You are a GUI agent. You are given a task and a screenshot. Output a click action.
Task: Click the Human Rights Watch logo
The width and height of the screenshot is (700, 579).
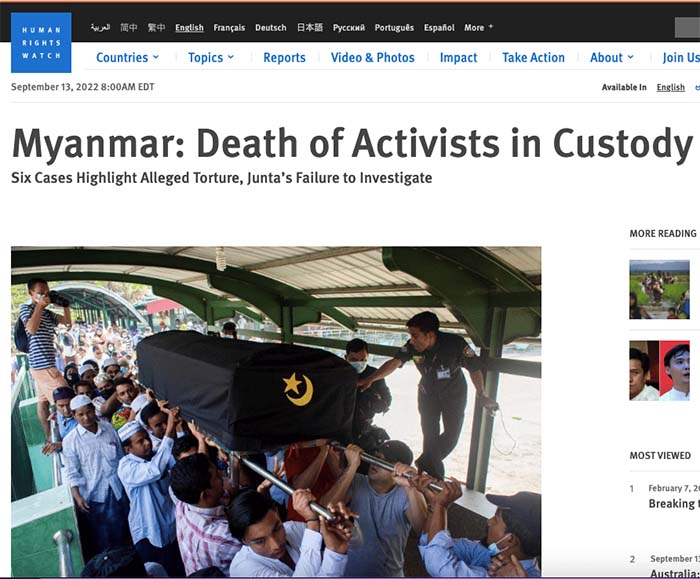[41, 42]
